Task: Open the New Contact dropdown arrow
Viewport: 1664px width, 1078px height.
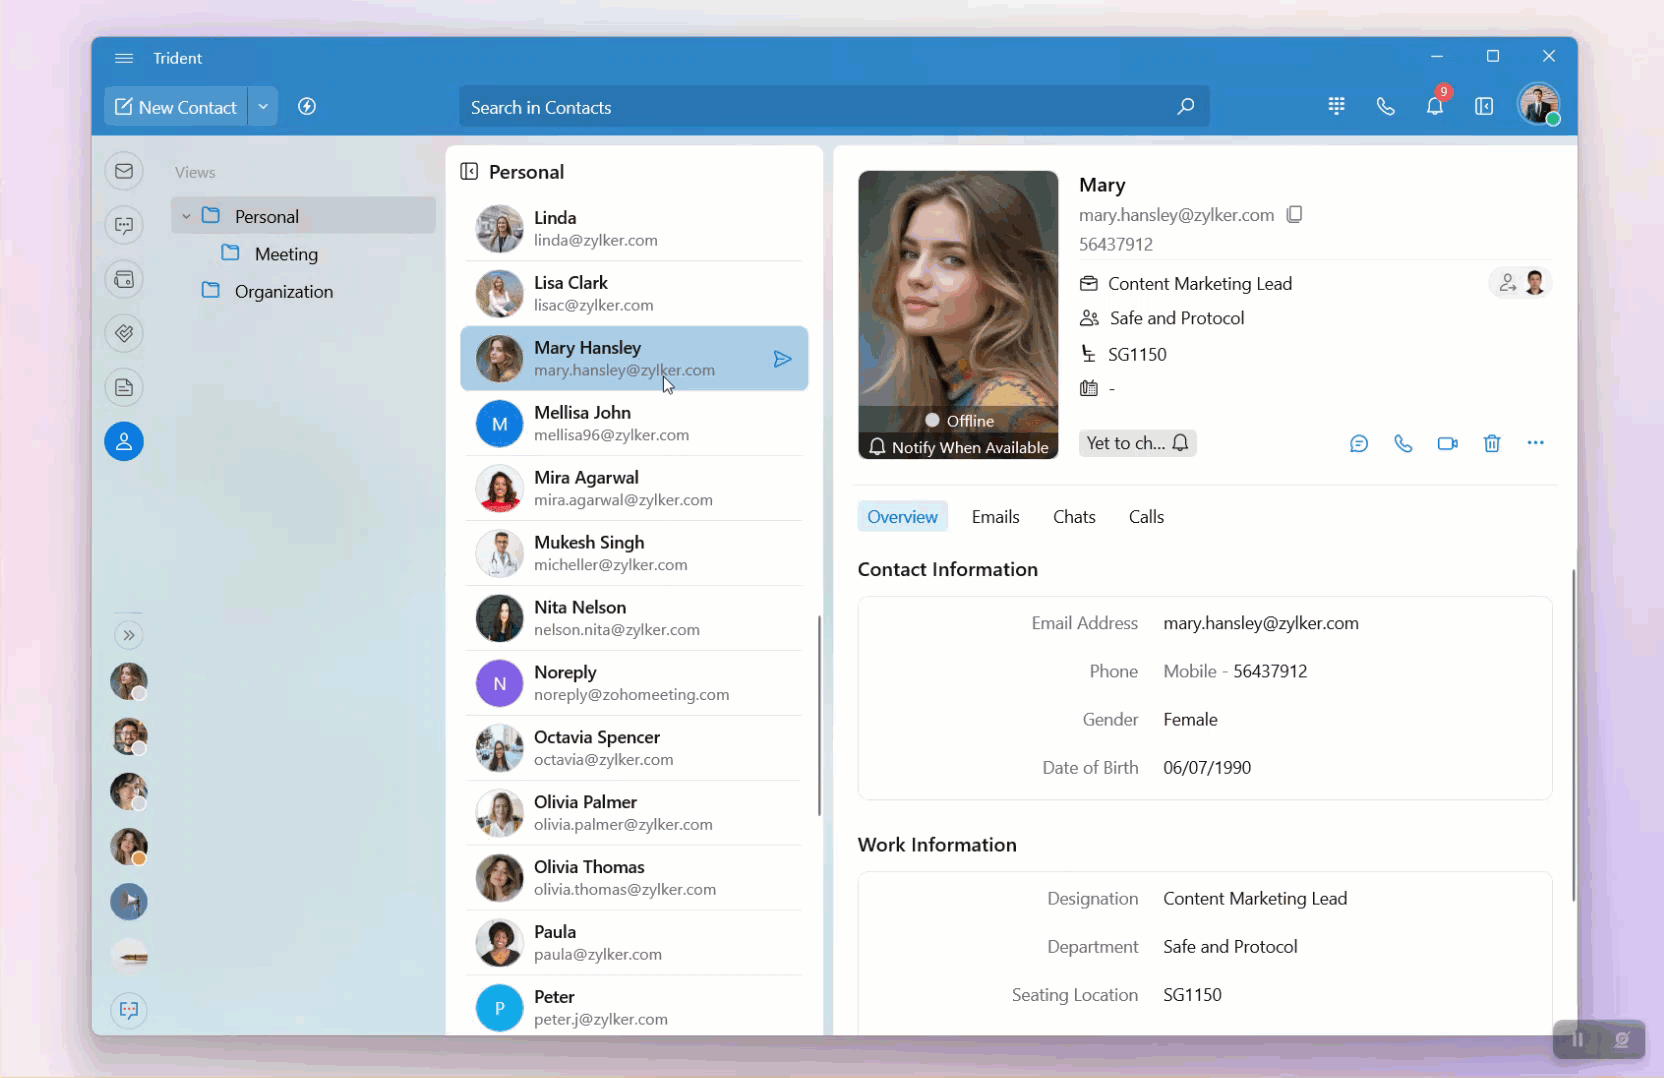Action: (x=263, y=106)
